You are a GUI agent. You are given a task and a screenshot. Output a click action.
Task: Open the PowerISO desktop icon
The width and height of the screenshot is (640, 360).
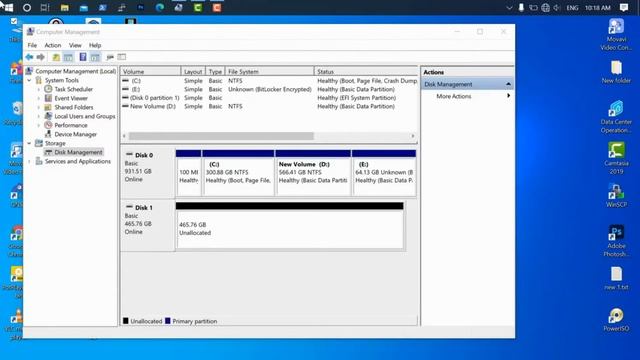tap(616, 320)
